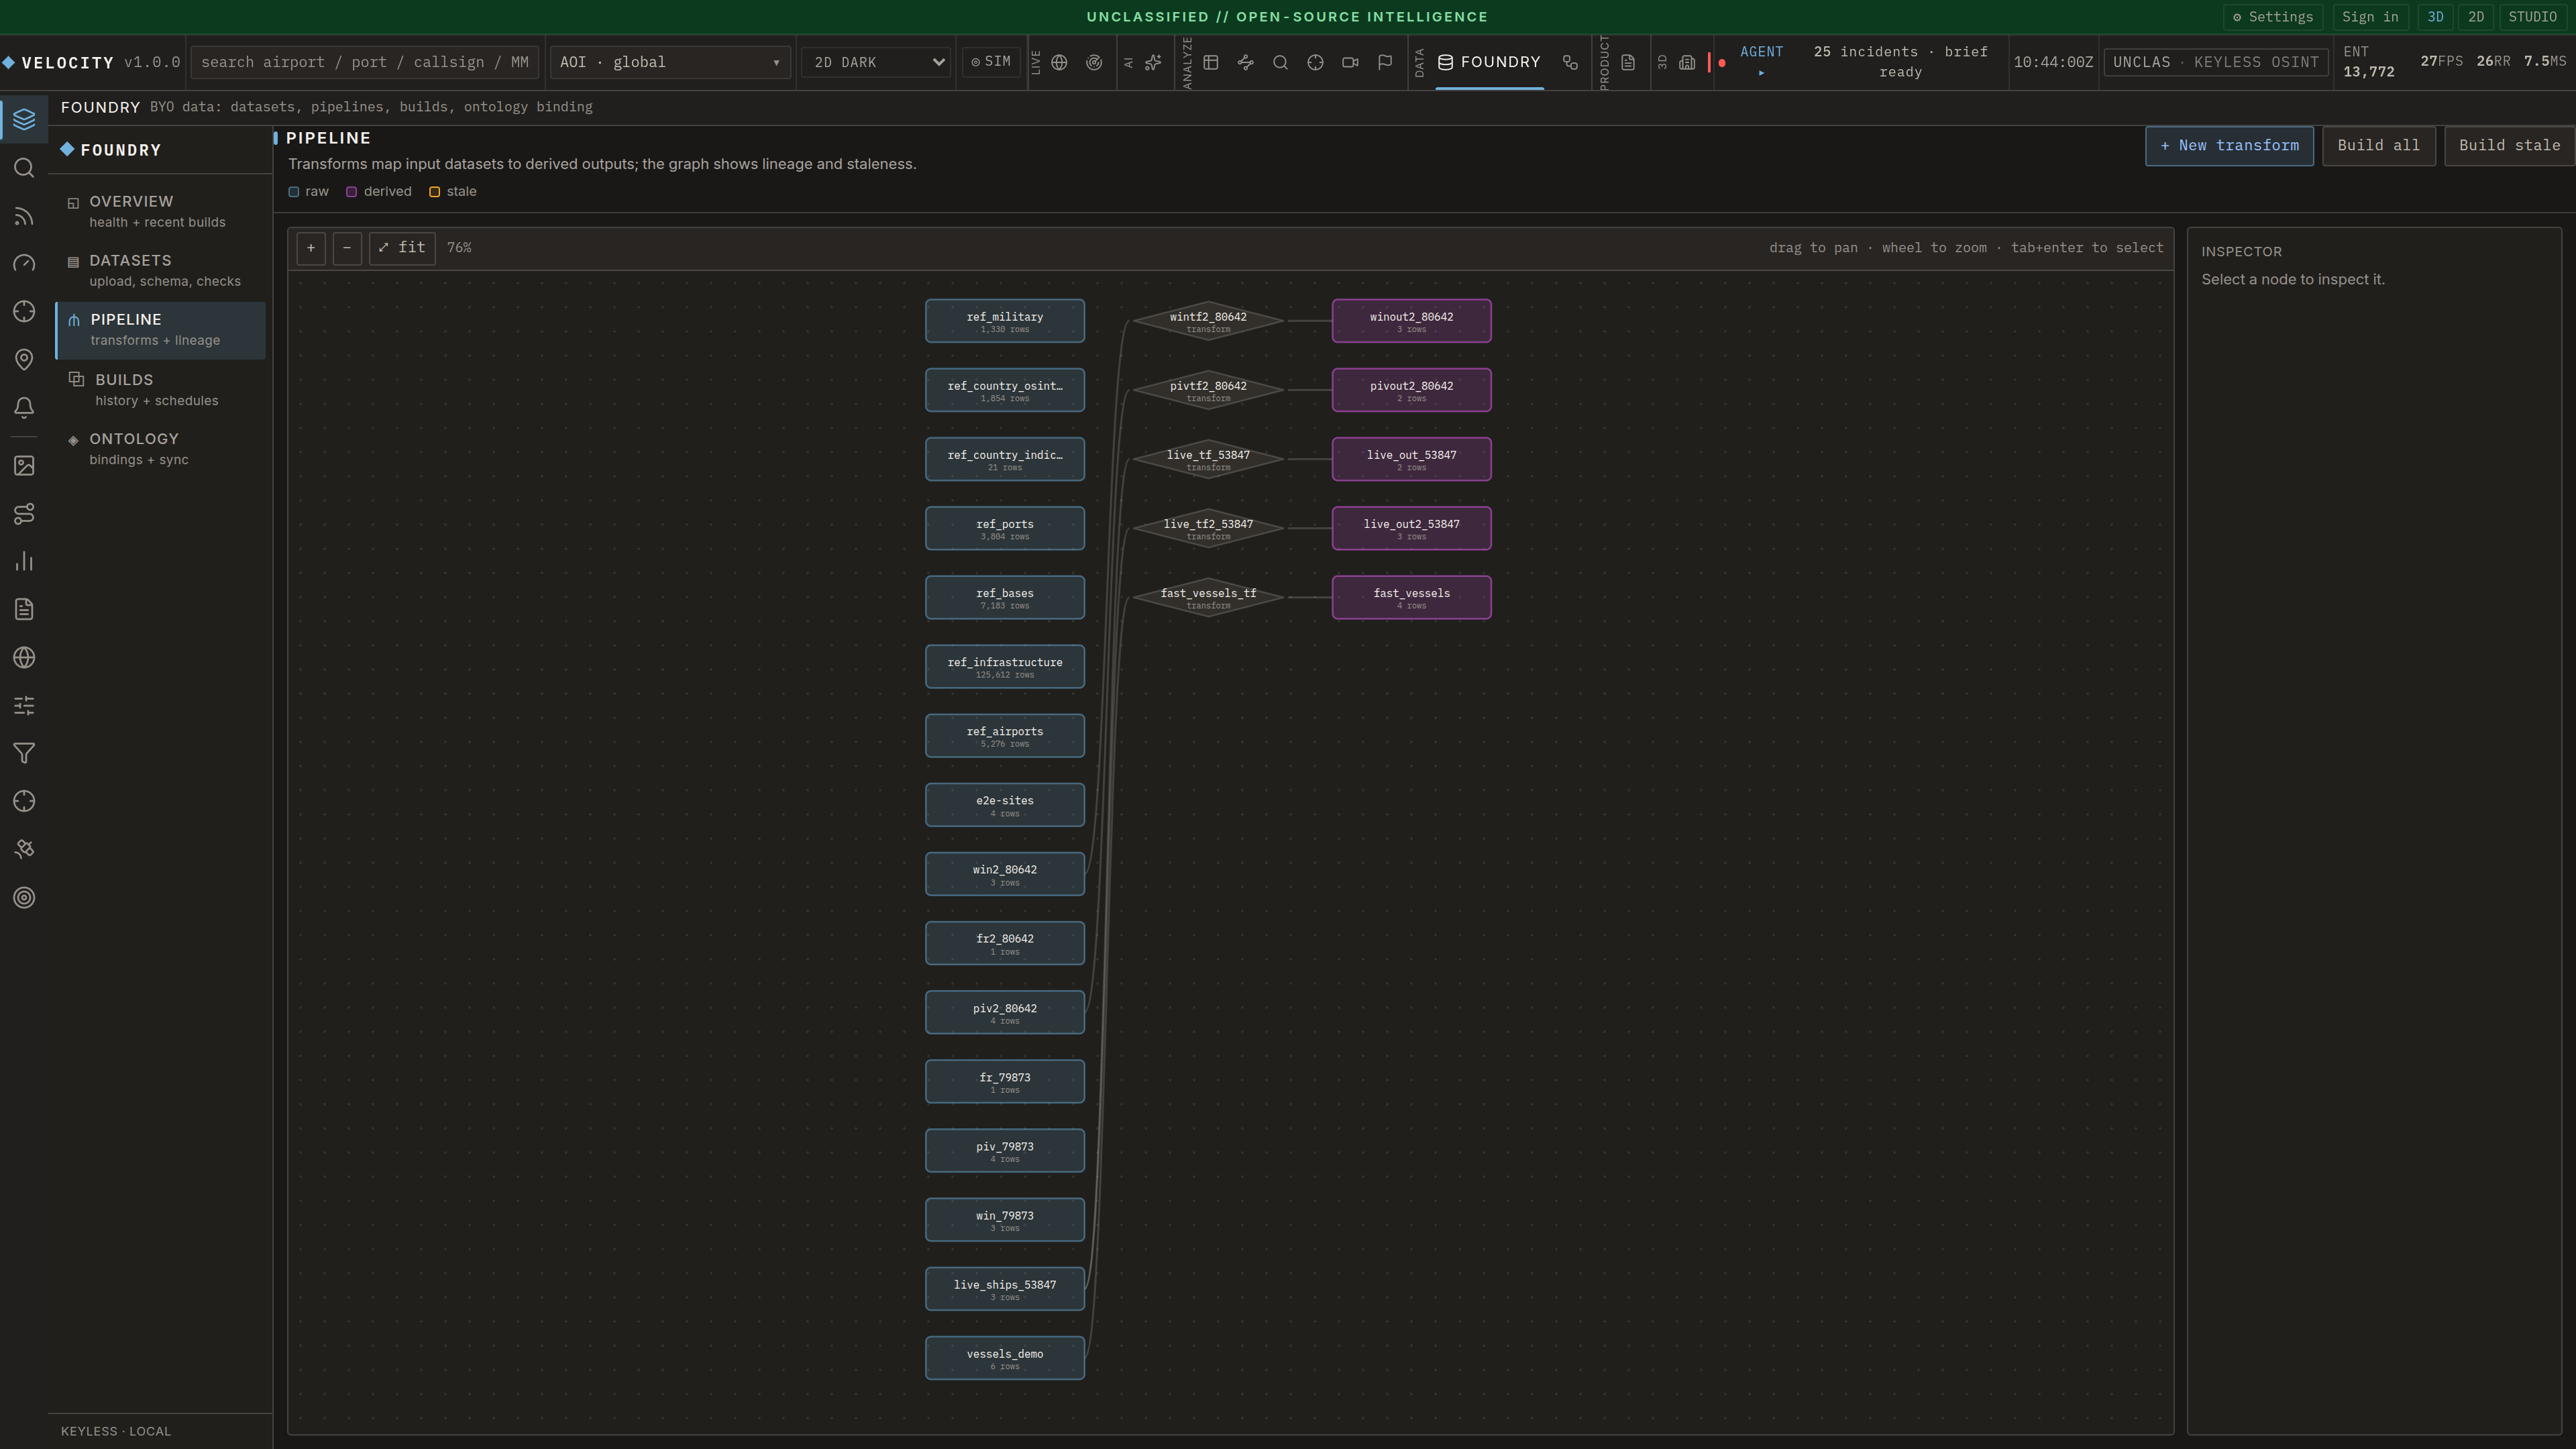Open OVERVIEW health + recent builds
Viewport: 2576px width, 1449px height.
pos(160,211)
